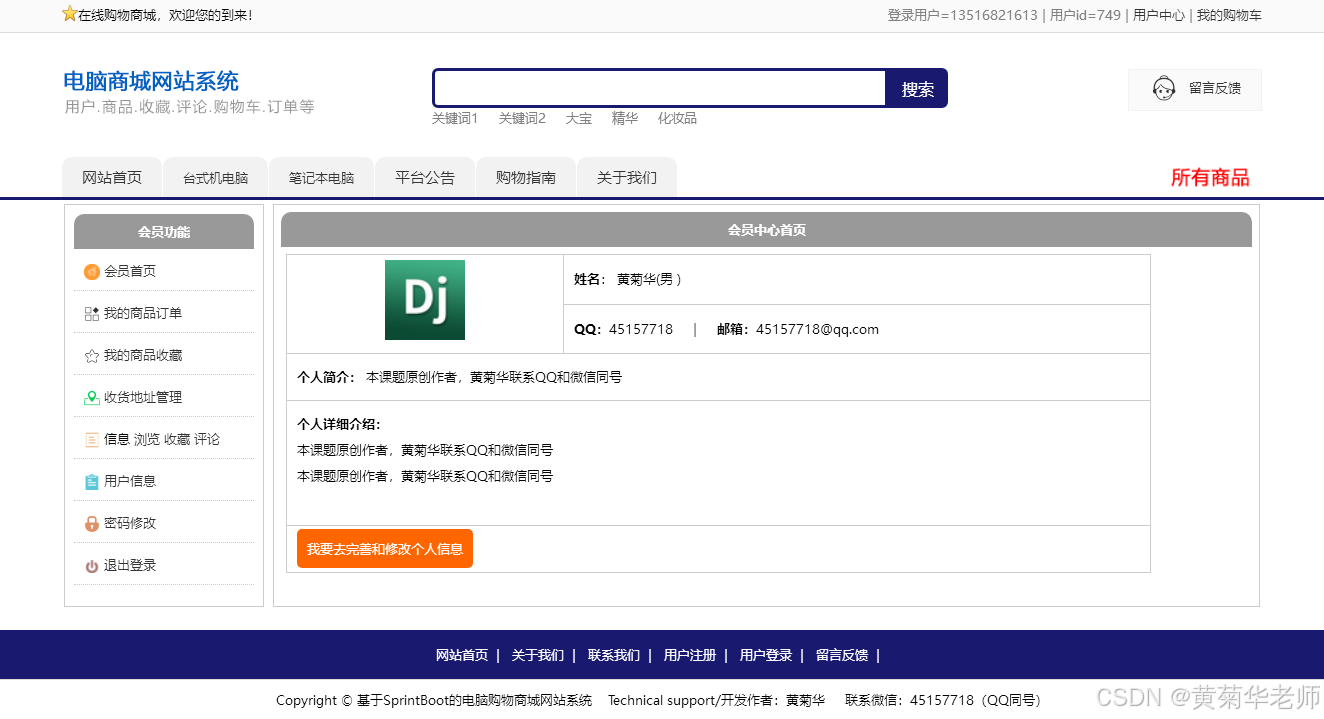Click the headset icon for 留言反馈
The height and width of the screenshot is (719, 1324).
pyautogui.click(x=1164, y=89)
